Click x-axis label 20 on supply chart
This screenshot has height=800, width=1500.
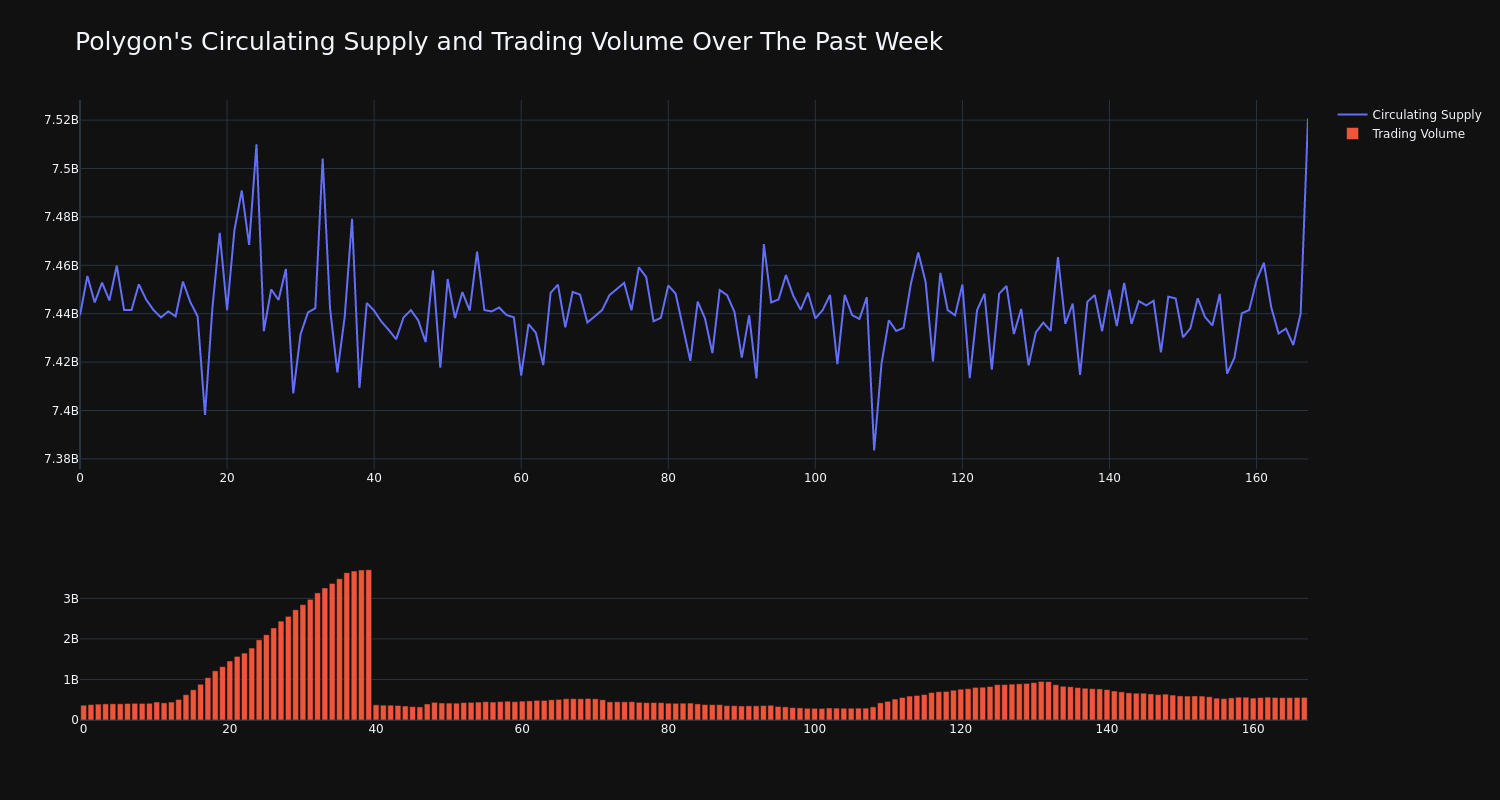click(x=227, y=478)
